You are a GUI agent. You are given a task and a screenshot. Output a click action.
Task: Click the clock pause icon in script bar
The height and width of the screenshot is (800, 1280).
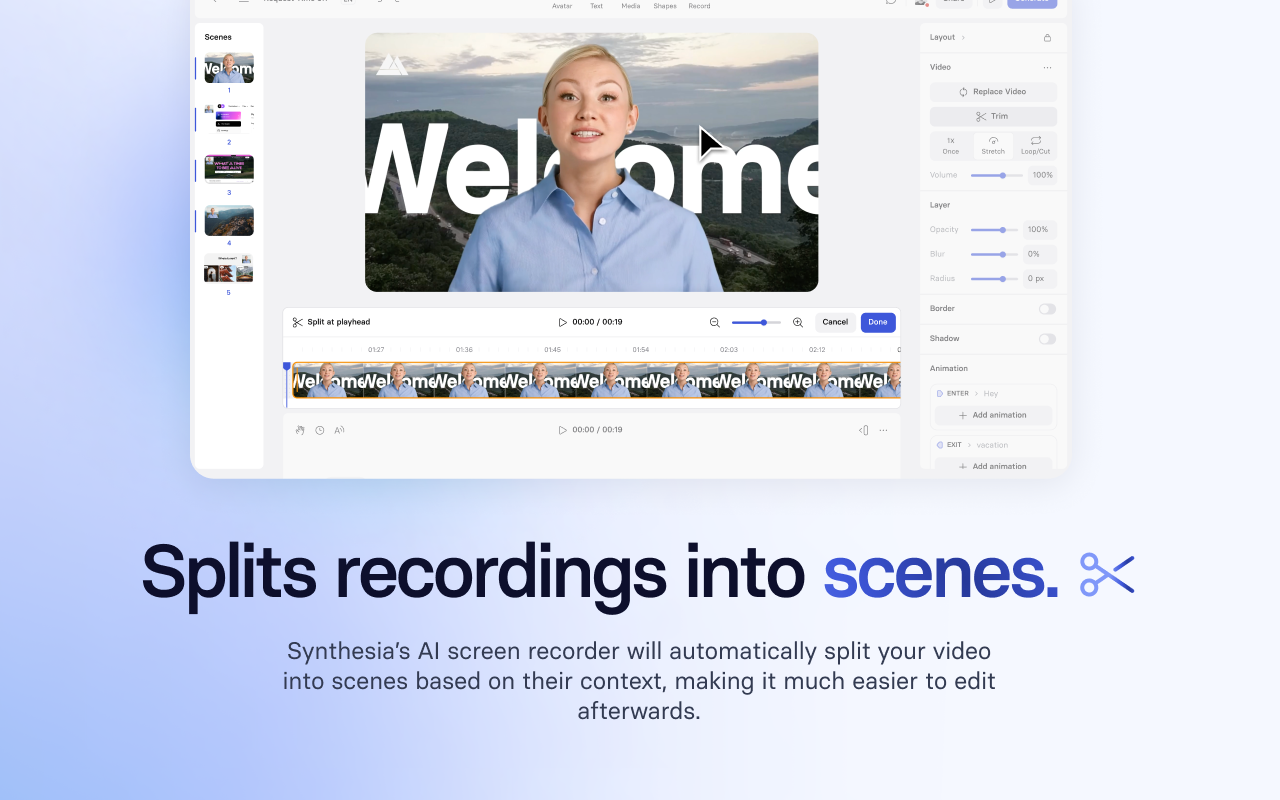pos(320,430)
